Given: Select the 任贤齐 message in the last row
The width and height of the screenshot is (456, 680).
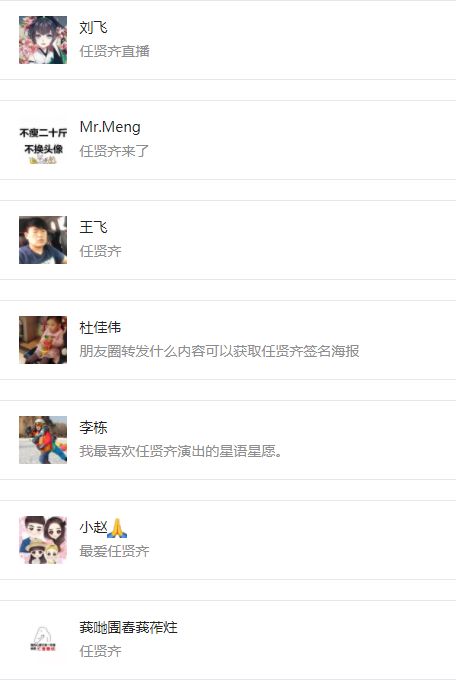Looking at the screenshot, I should (100, 651).
